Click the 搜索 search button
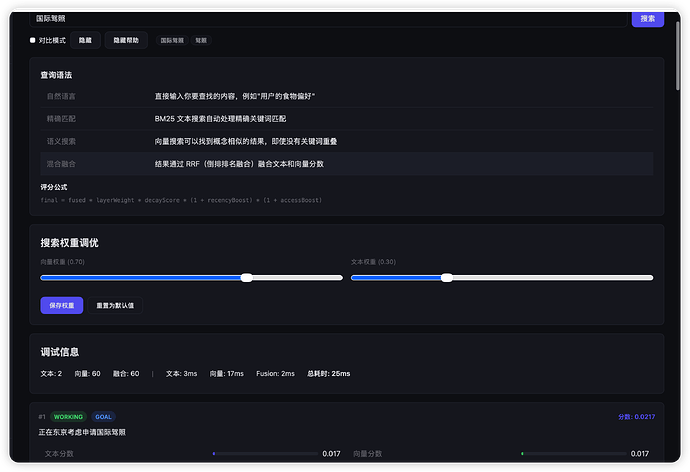Viewport: 690px width, 472px height. point(647,19)
